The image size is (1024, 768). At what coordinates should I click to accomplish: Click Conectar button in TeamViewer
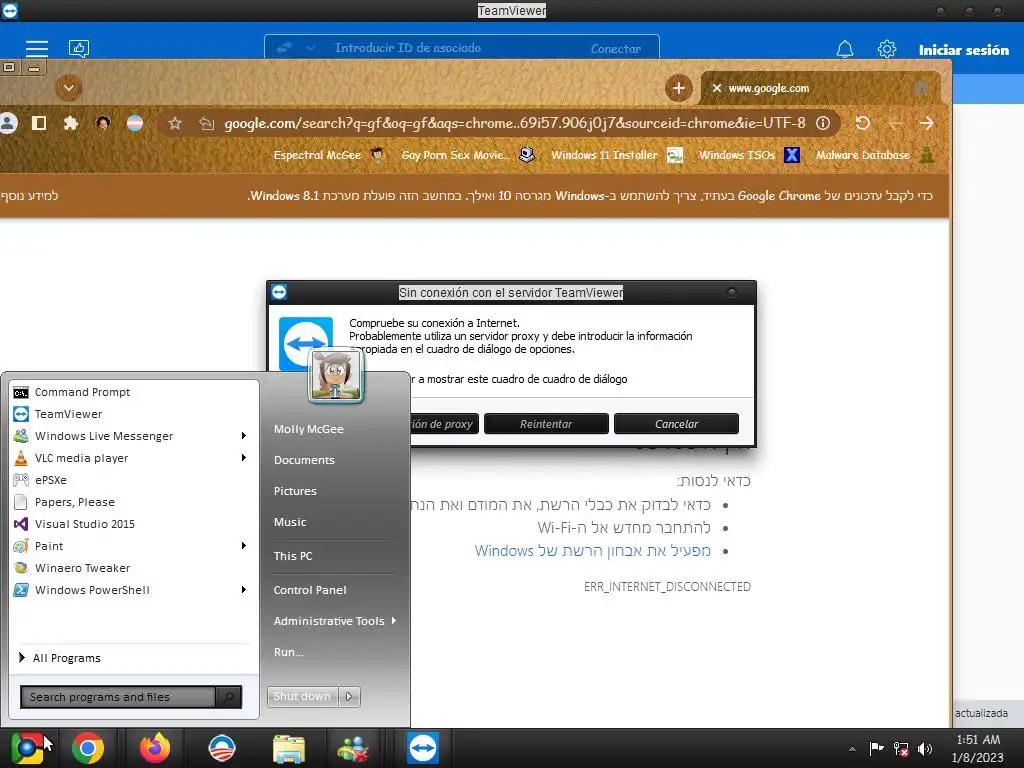[x=616, y=48]
